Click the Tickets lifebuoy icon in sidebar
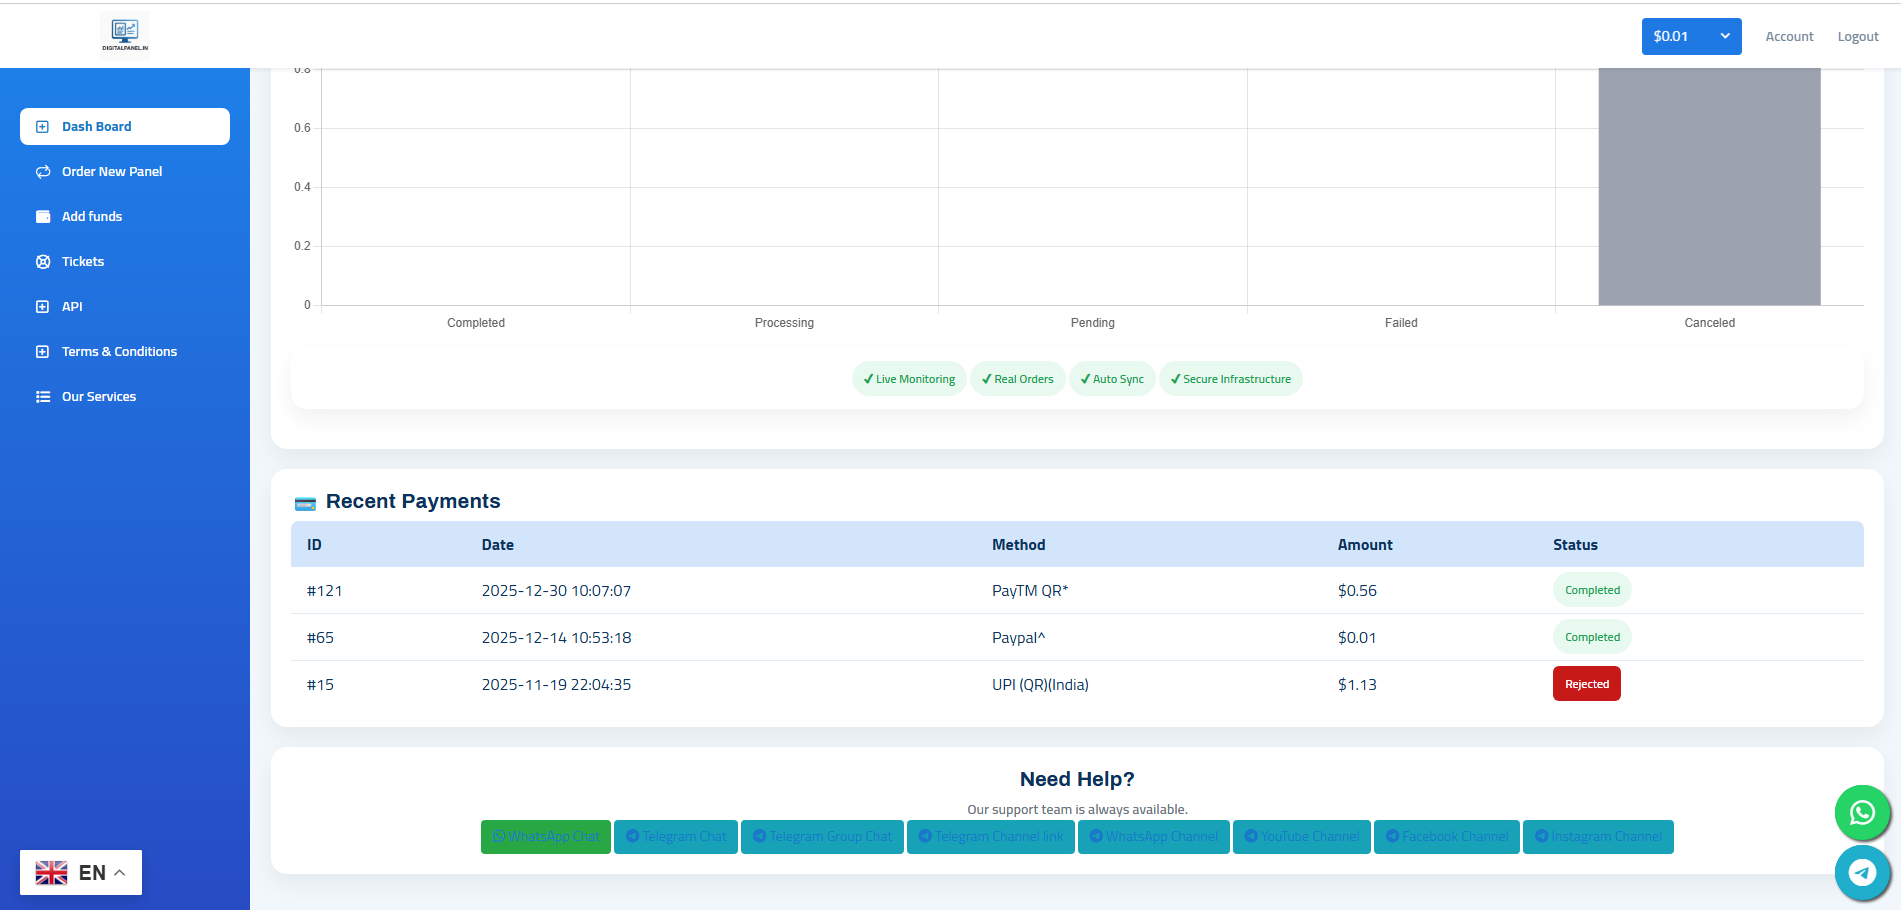Viewport: 1901px width, 910px height. (43, 262)
